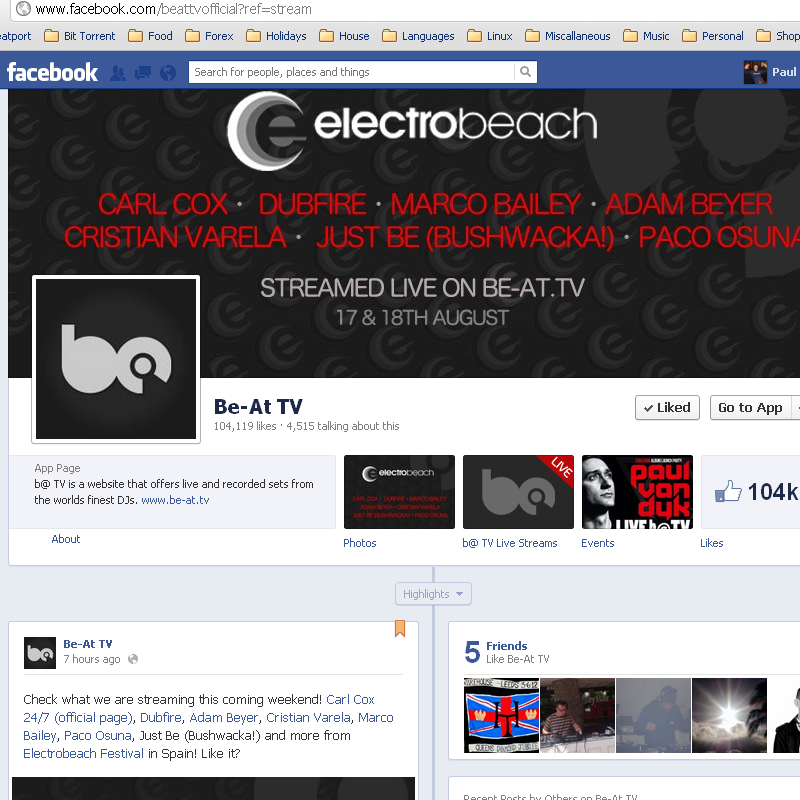Click the browser address bar URL

173,9
